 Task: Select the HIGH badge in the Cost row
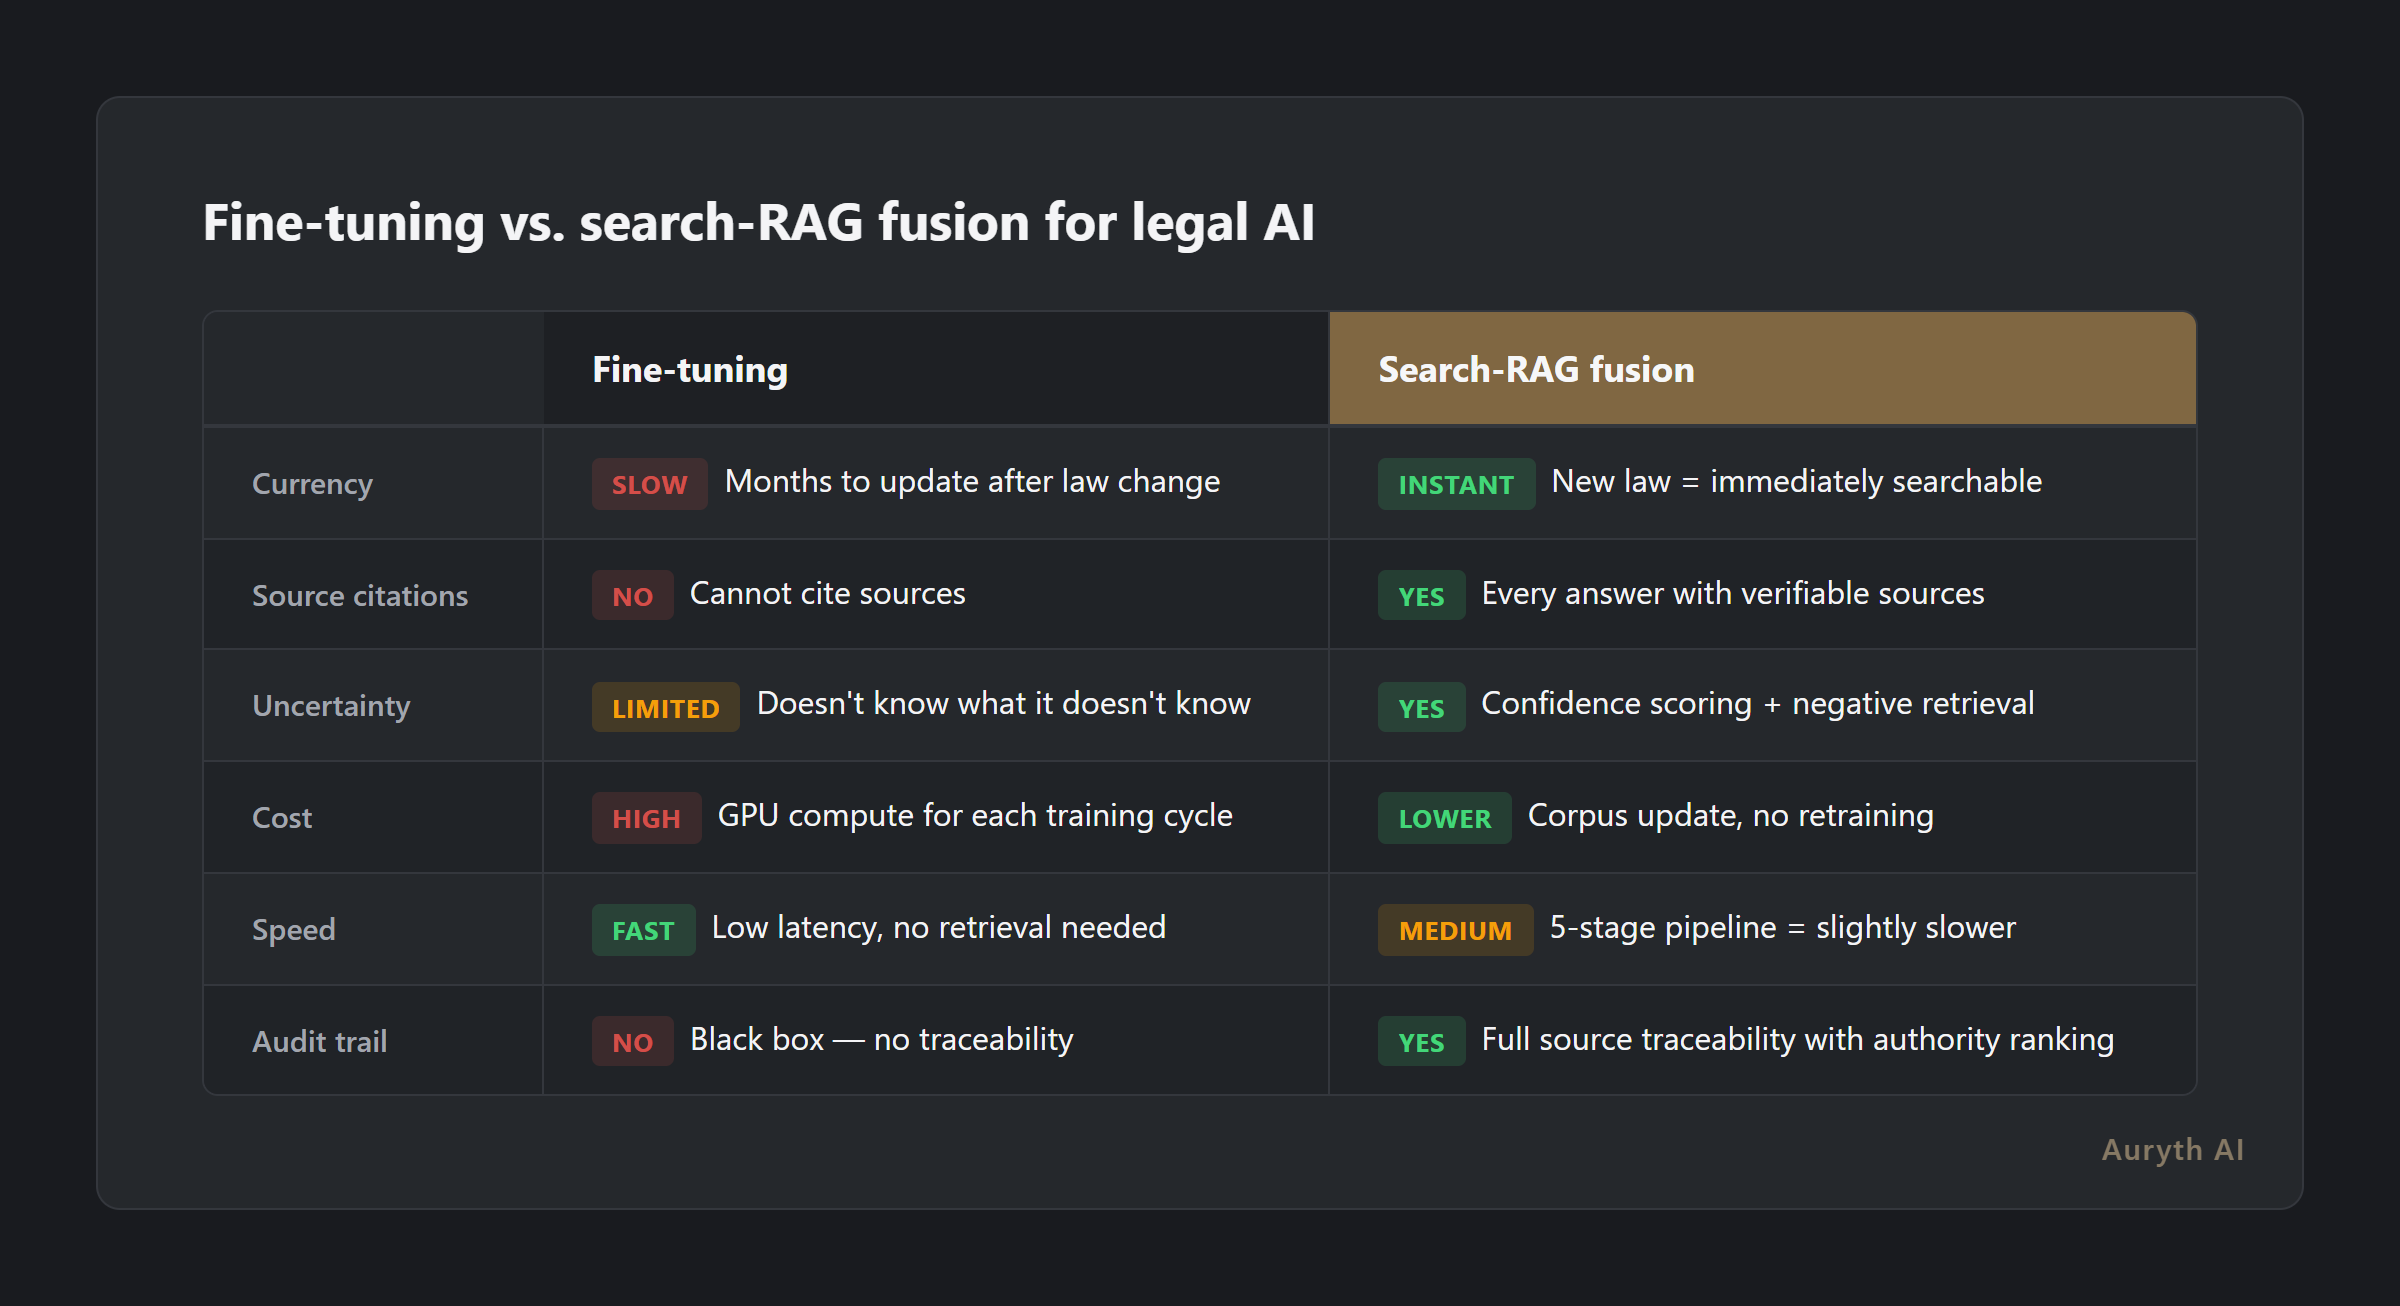pyautogui.click(x=646, y=818)
